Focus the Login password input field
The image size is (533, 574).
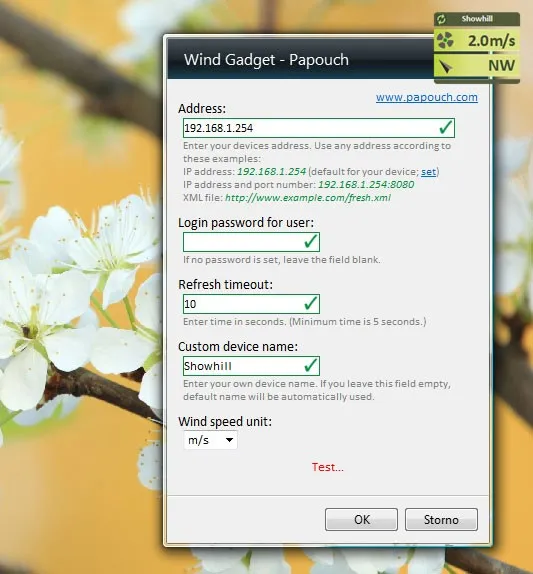251,242
